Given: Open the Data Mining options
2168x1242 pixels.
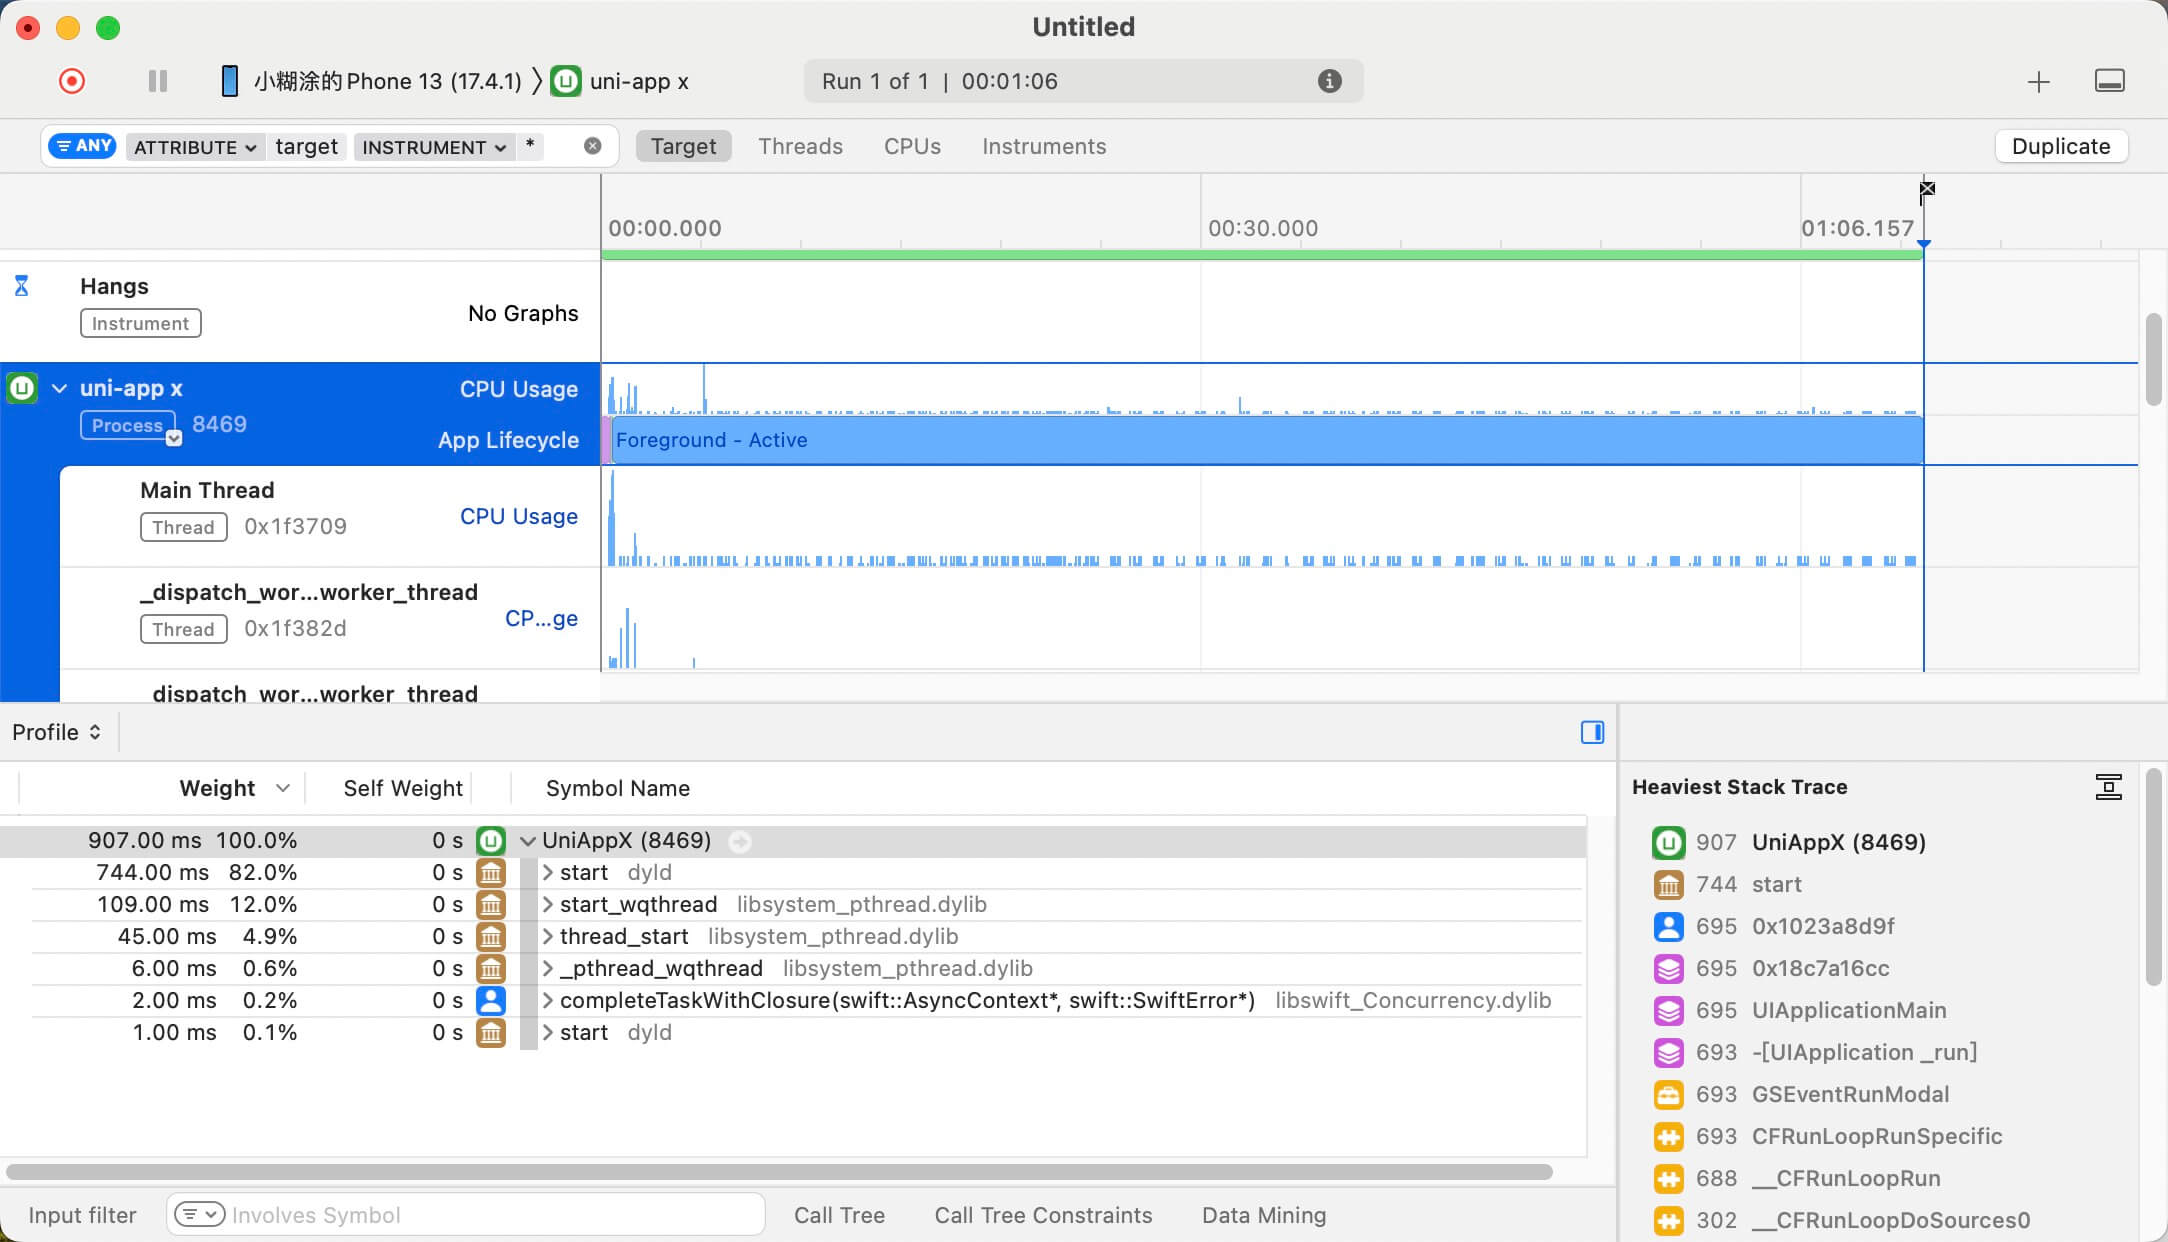Looking at the screenshot, I should point(1264,1215).
